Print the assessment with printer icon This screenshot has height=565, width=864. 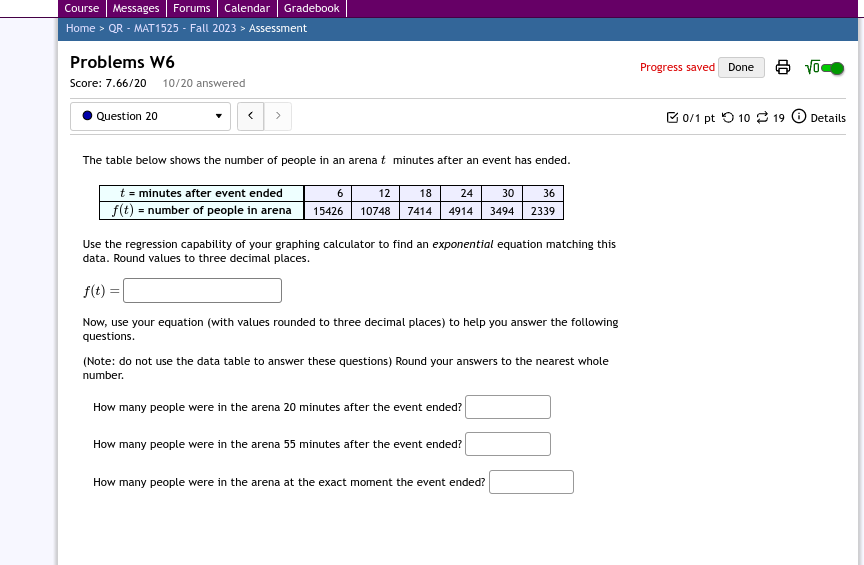coord(782,67)
